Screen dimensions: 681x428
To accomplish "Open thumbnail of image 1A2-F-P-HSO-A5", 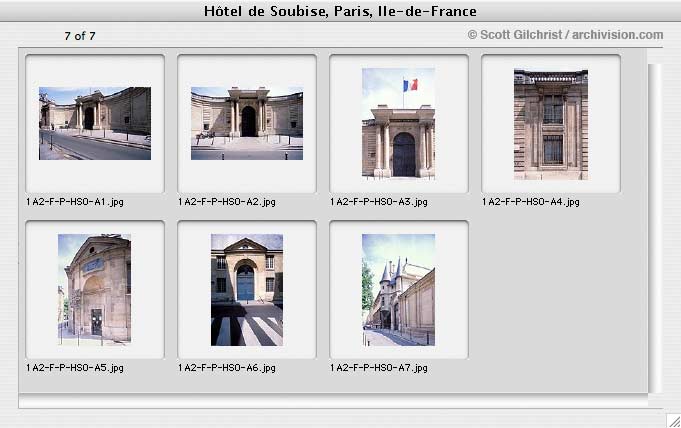I will pos(94,289).
